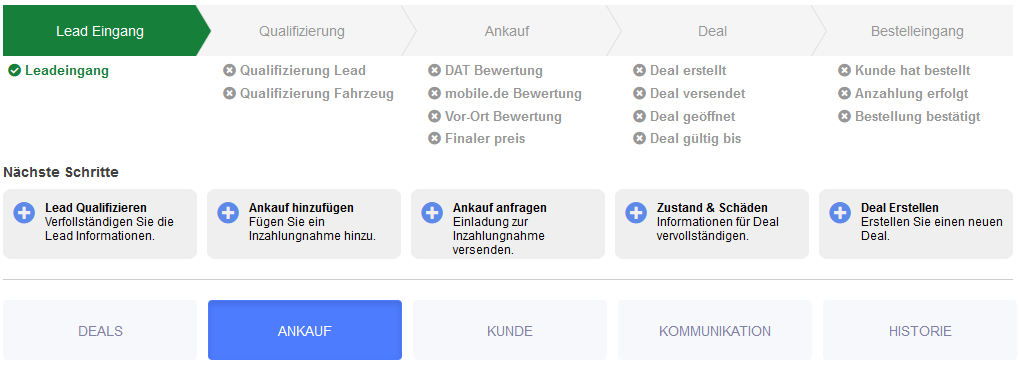This screenshot has height=365, width=1019.
Task: Open the HISTORIE tab
Action: pyautogui.click(x=920, y=331)
